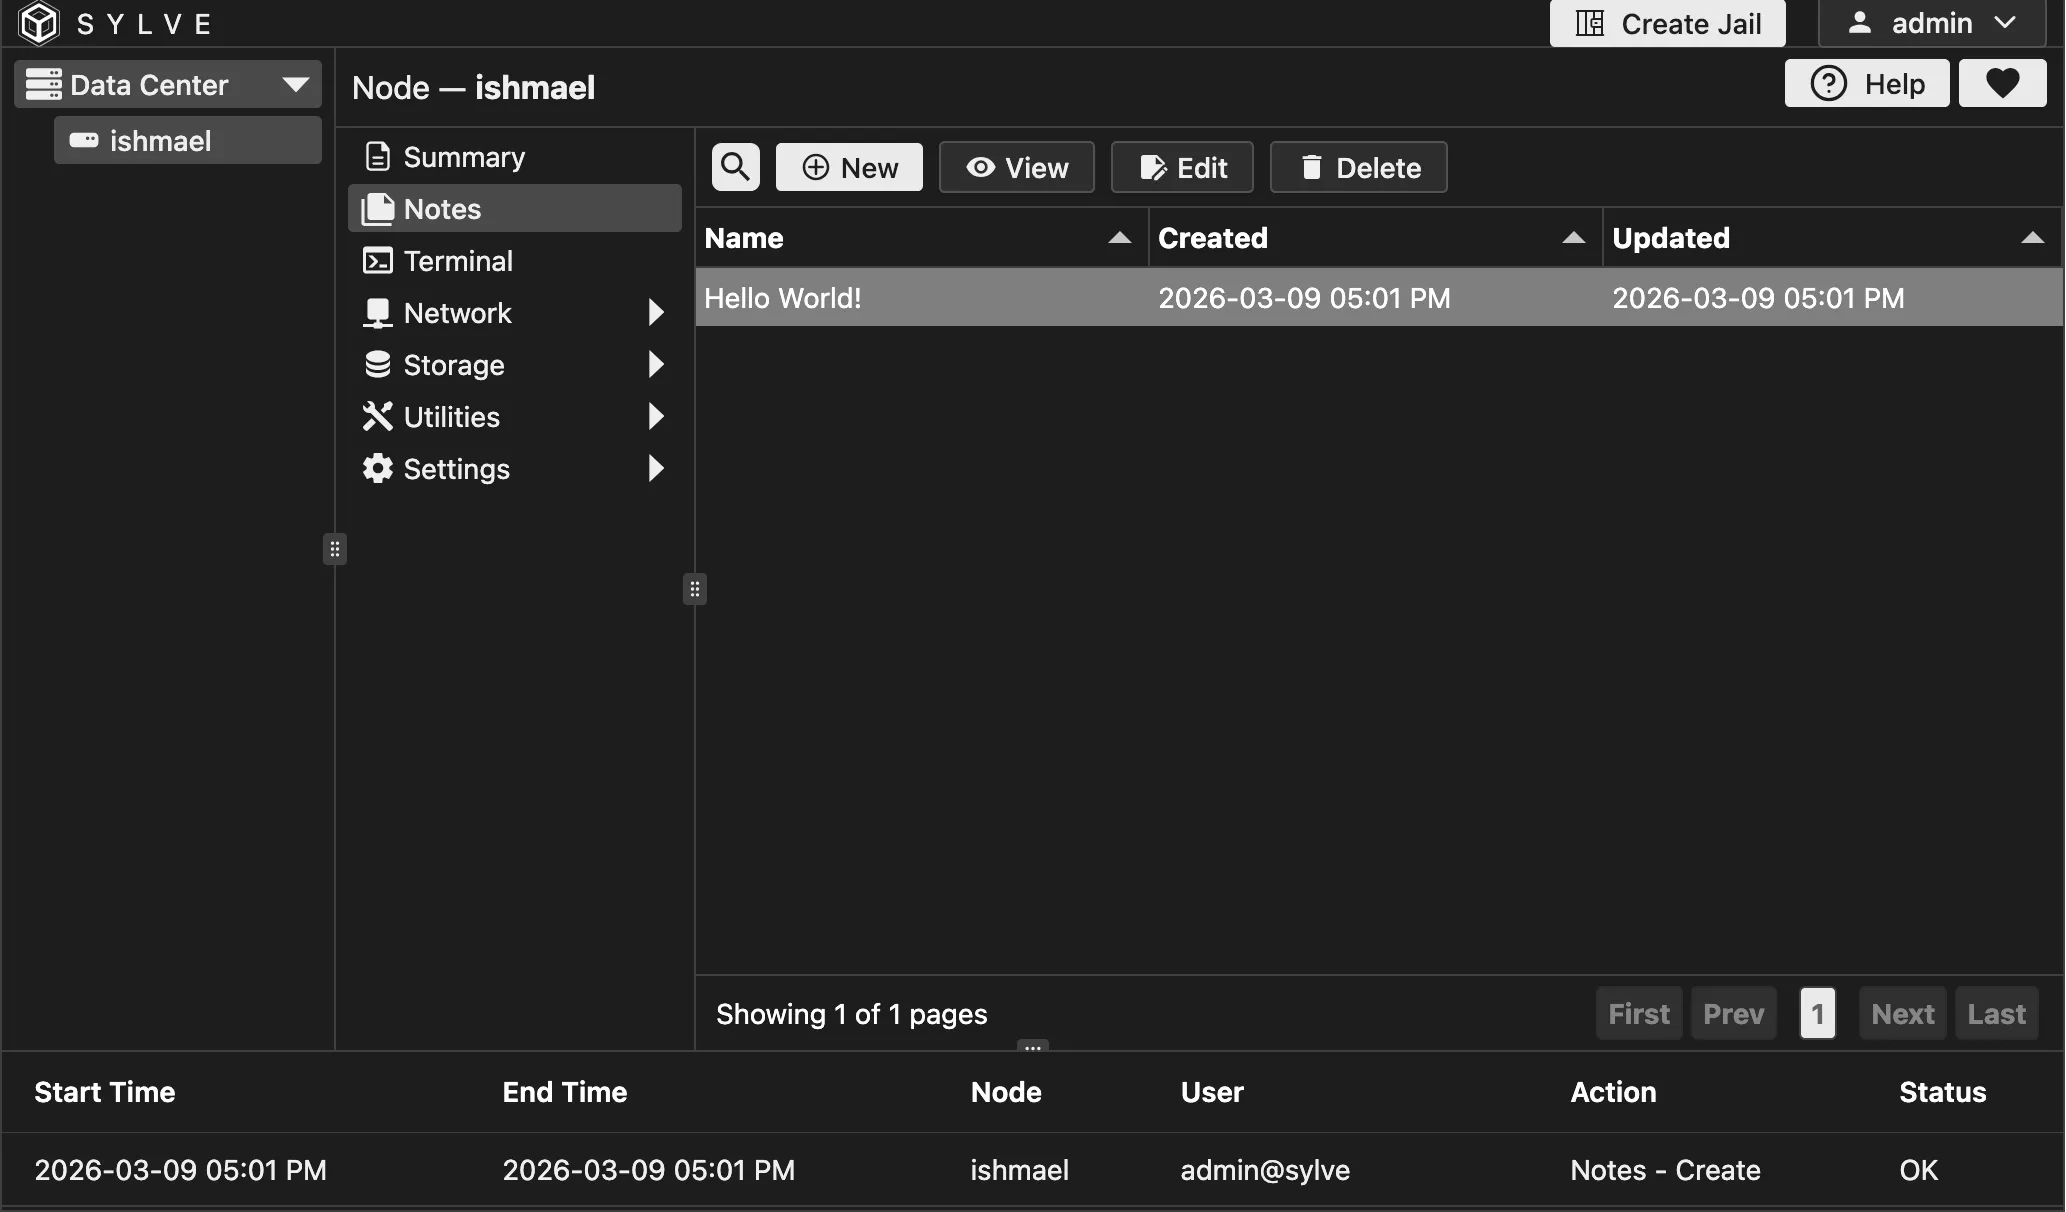The height and width of the screenshot is (1212, 2066).
Task: Open the Terminal section
Action: point(458,261)
